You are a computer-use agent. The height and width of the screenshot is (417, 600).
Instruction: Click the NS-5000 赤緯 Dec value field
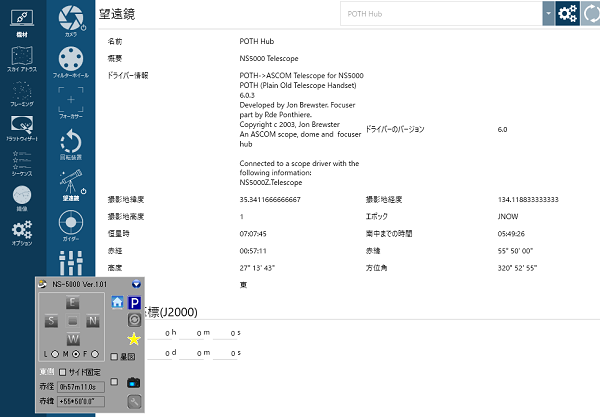[81, 401]
